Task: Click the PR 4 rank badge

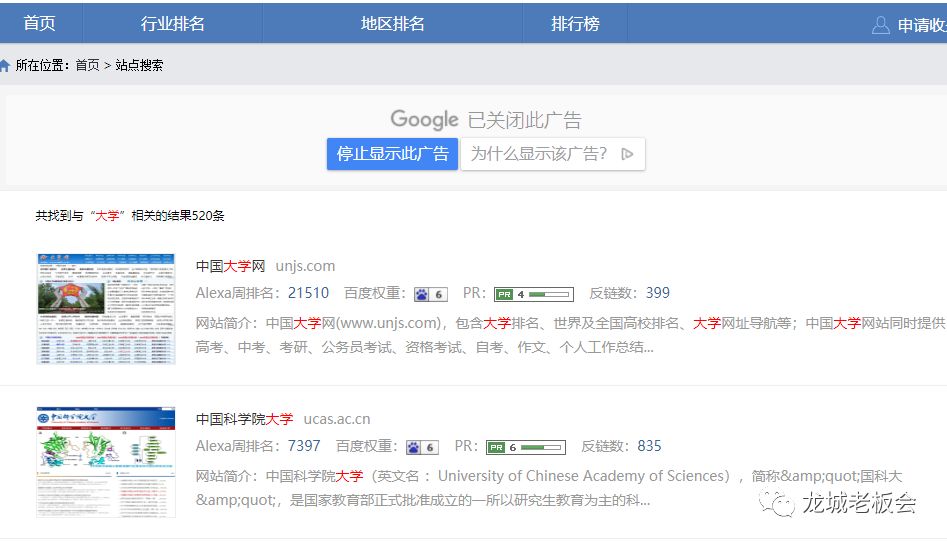Action: [534, 294]
